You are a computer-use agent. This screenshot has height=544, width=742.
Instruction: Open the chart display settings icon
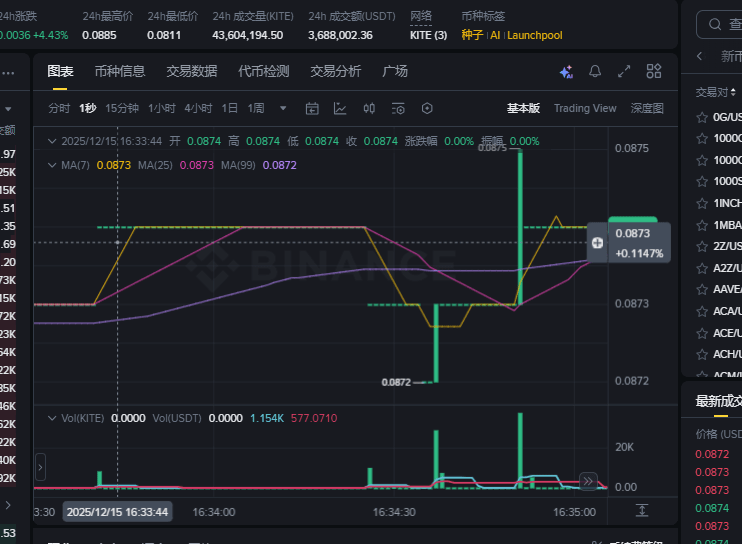pos(398,109)
